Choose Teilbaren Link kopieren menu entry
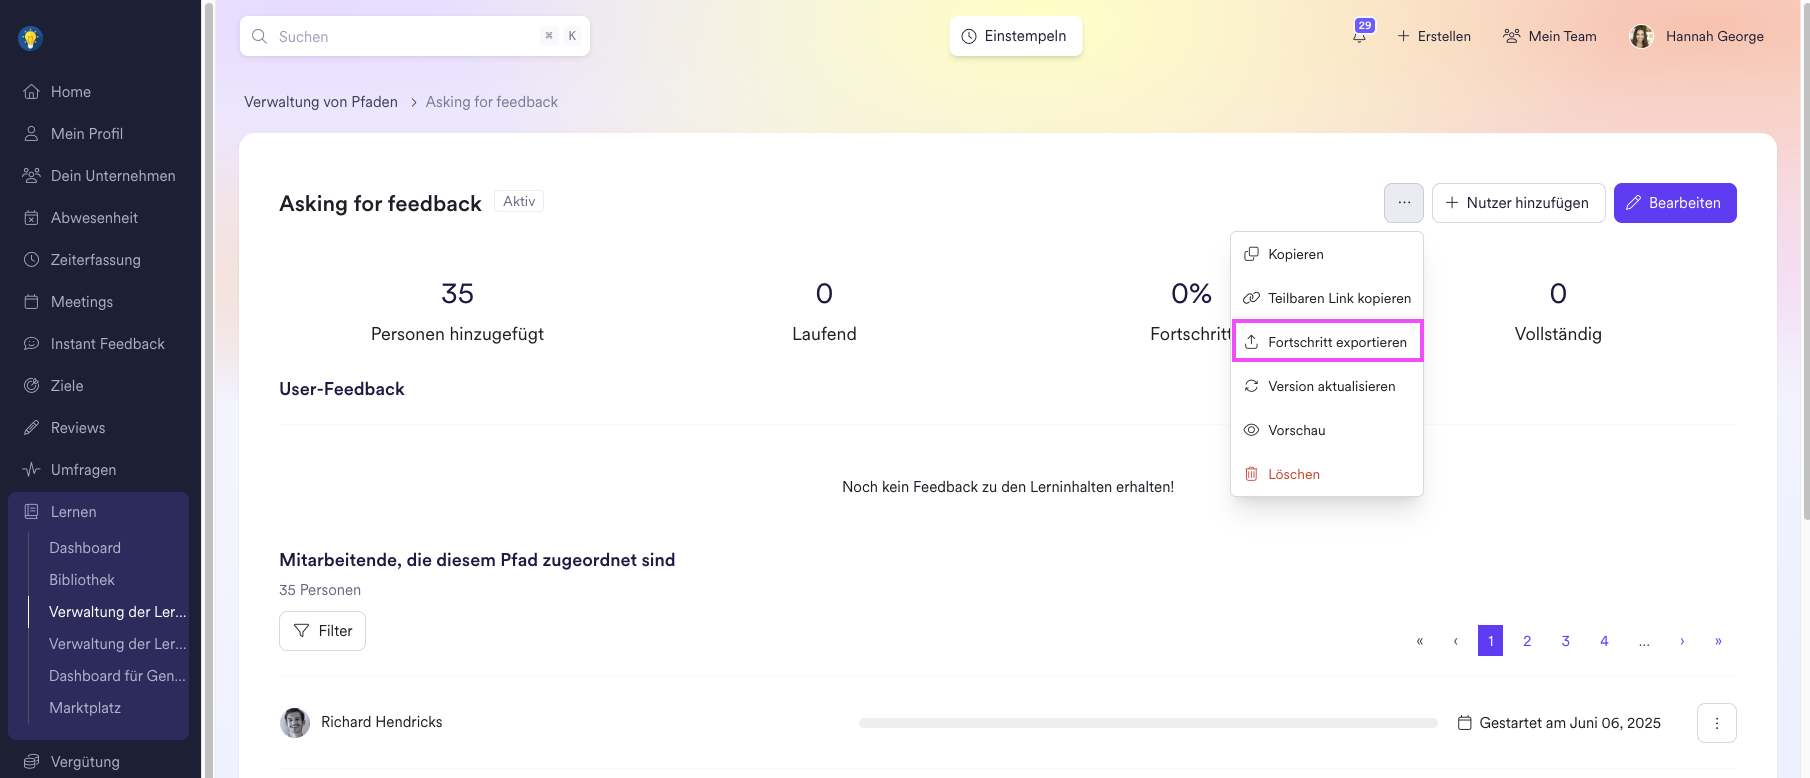1810x778 pixels. [x=1338, y=298]
